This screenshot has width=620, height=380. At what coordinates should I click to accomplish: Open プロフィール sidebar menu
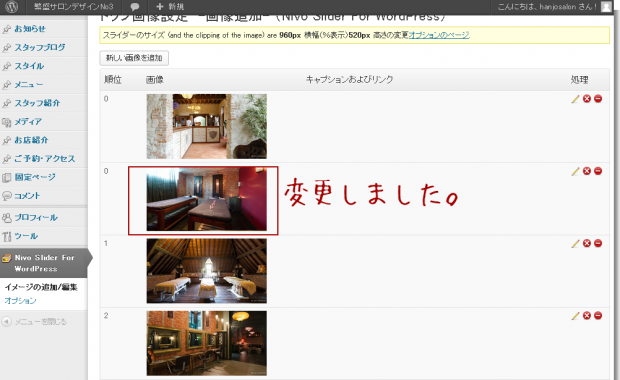(x=36, y=217)
